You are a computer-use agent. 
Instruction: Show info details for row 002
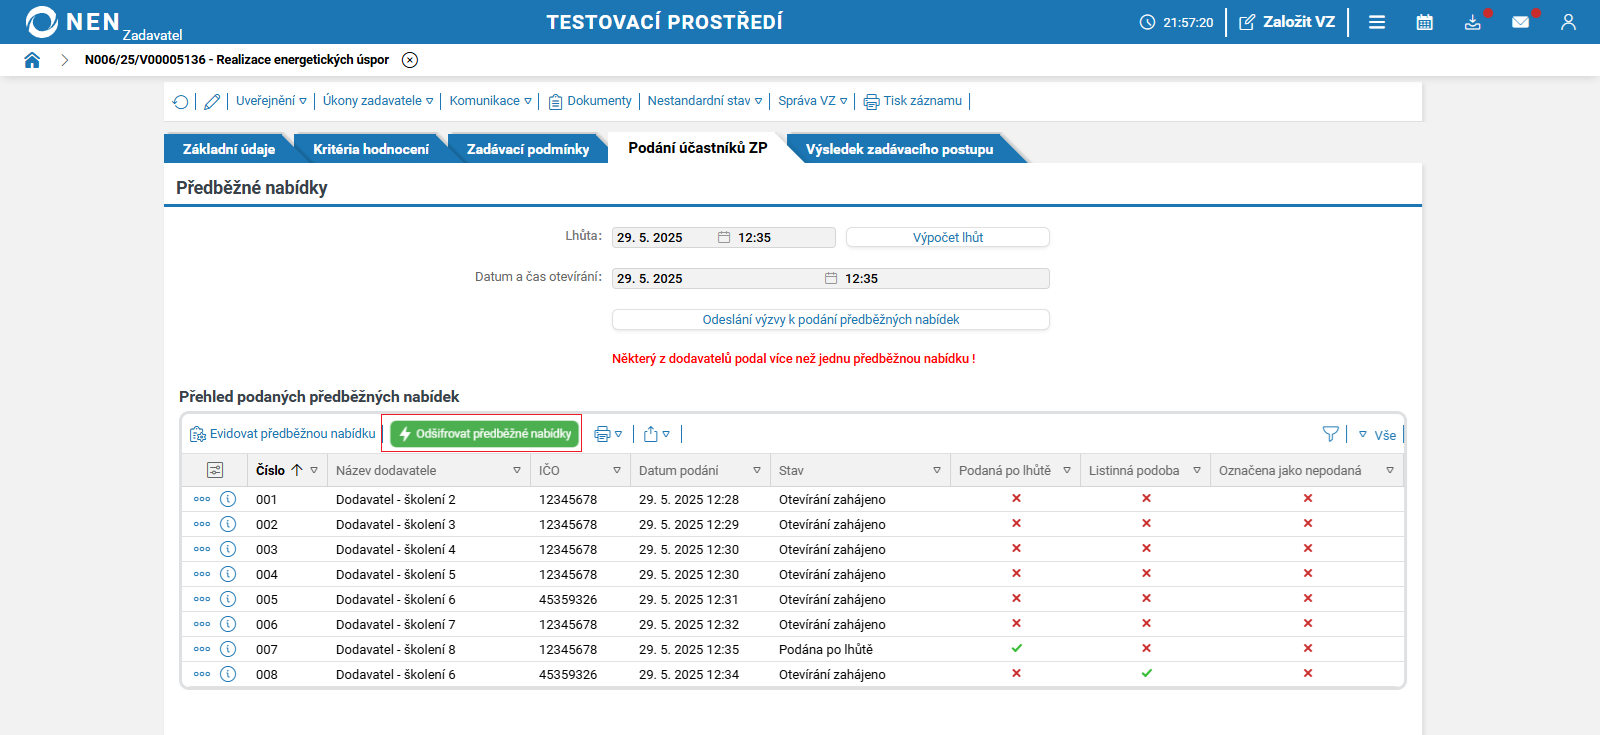coord(228,524)
